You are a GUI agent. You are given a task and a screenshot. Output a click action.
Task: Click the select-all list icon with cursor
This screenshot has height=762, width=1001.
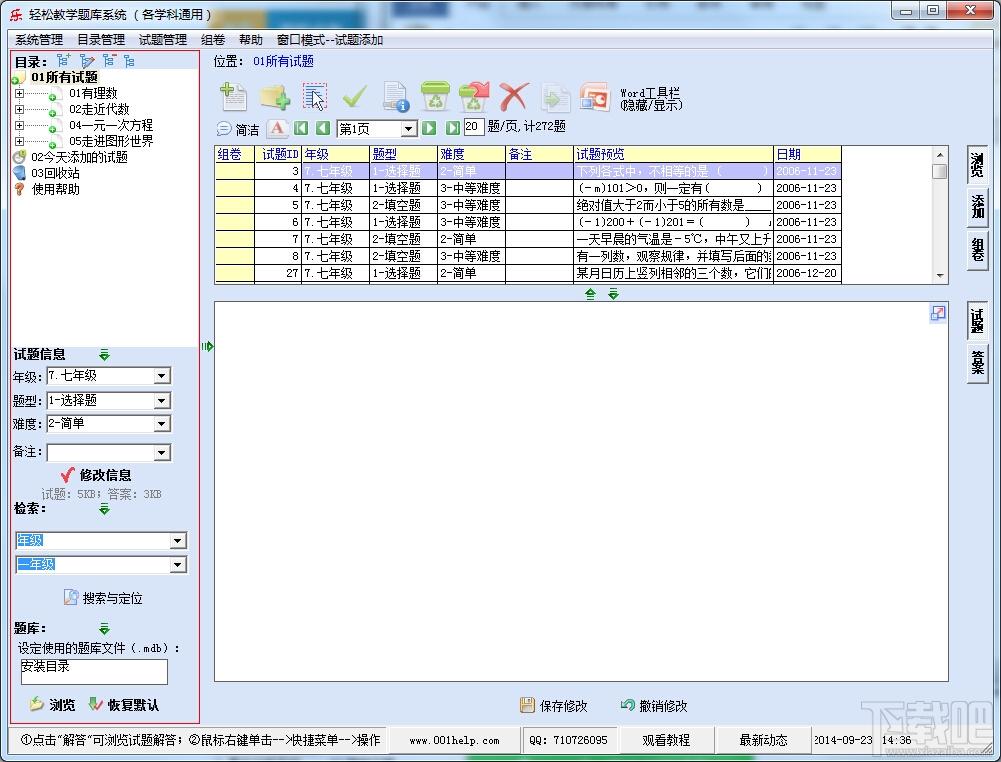pyautogui.click(x=315, y=98)
